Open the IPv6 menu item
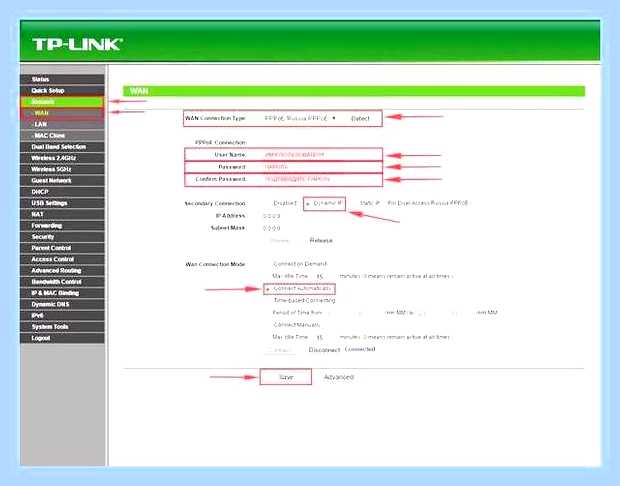This screenshot has width=620, height=486. click(x=62, y=316)
